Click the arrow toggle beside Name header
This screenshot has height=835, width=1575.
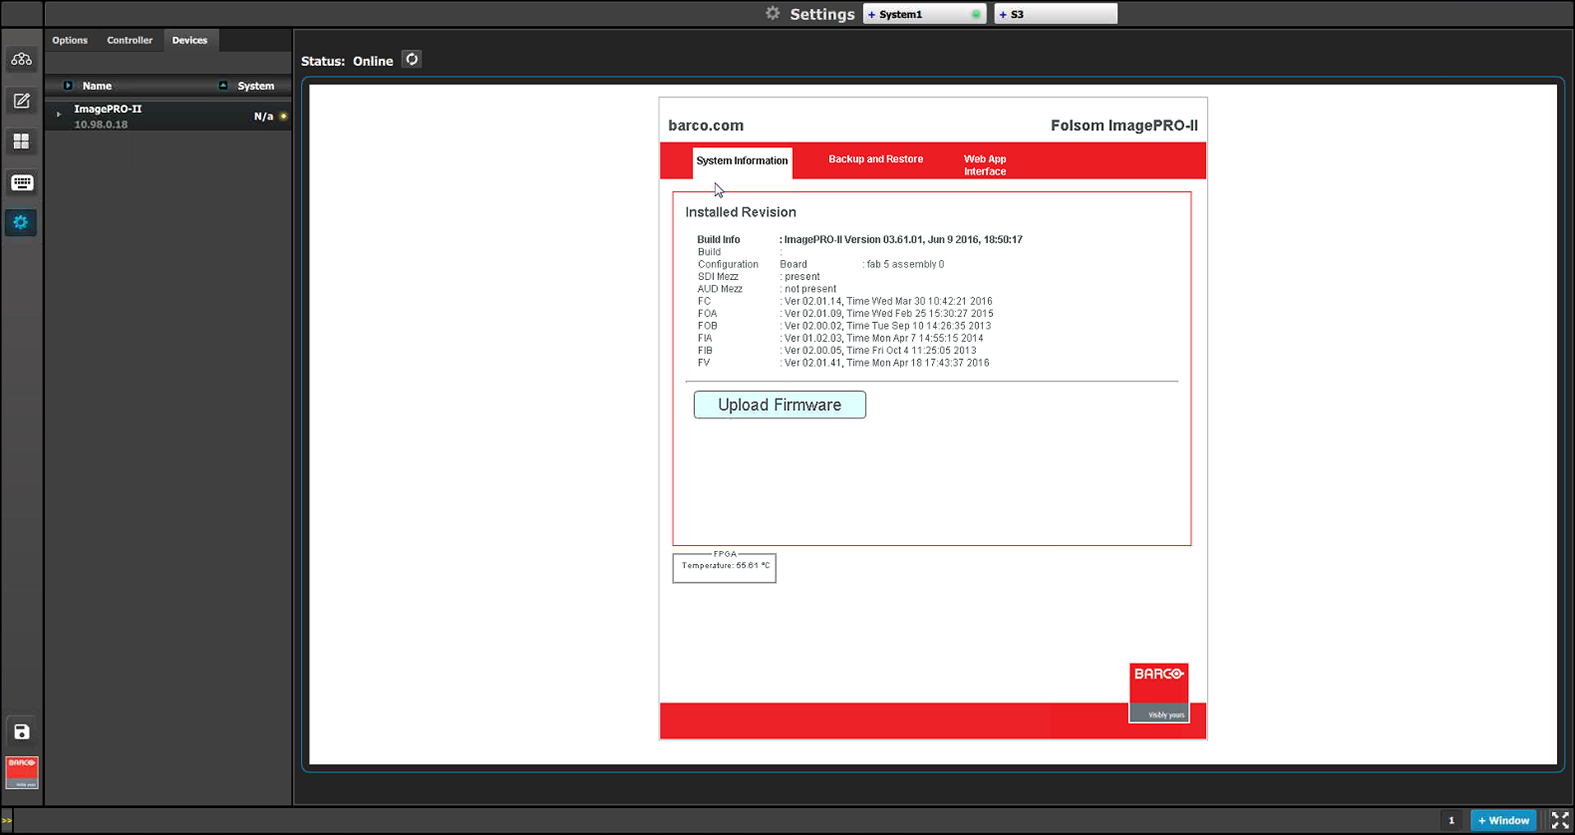[68, 86]
